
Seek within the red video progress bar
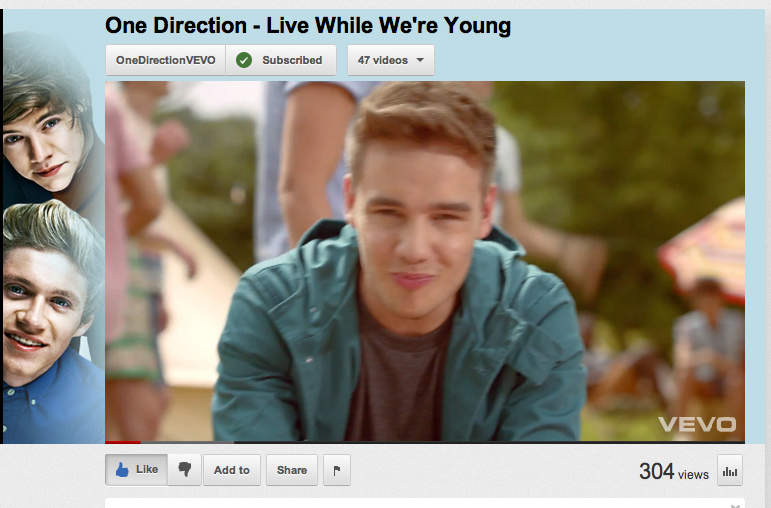tap(123, 442)
